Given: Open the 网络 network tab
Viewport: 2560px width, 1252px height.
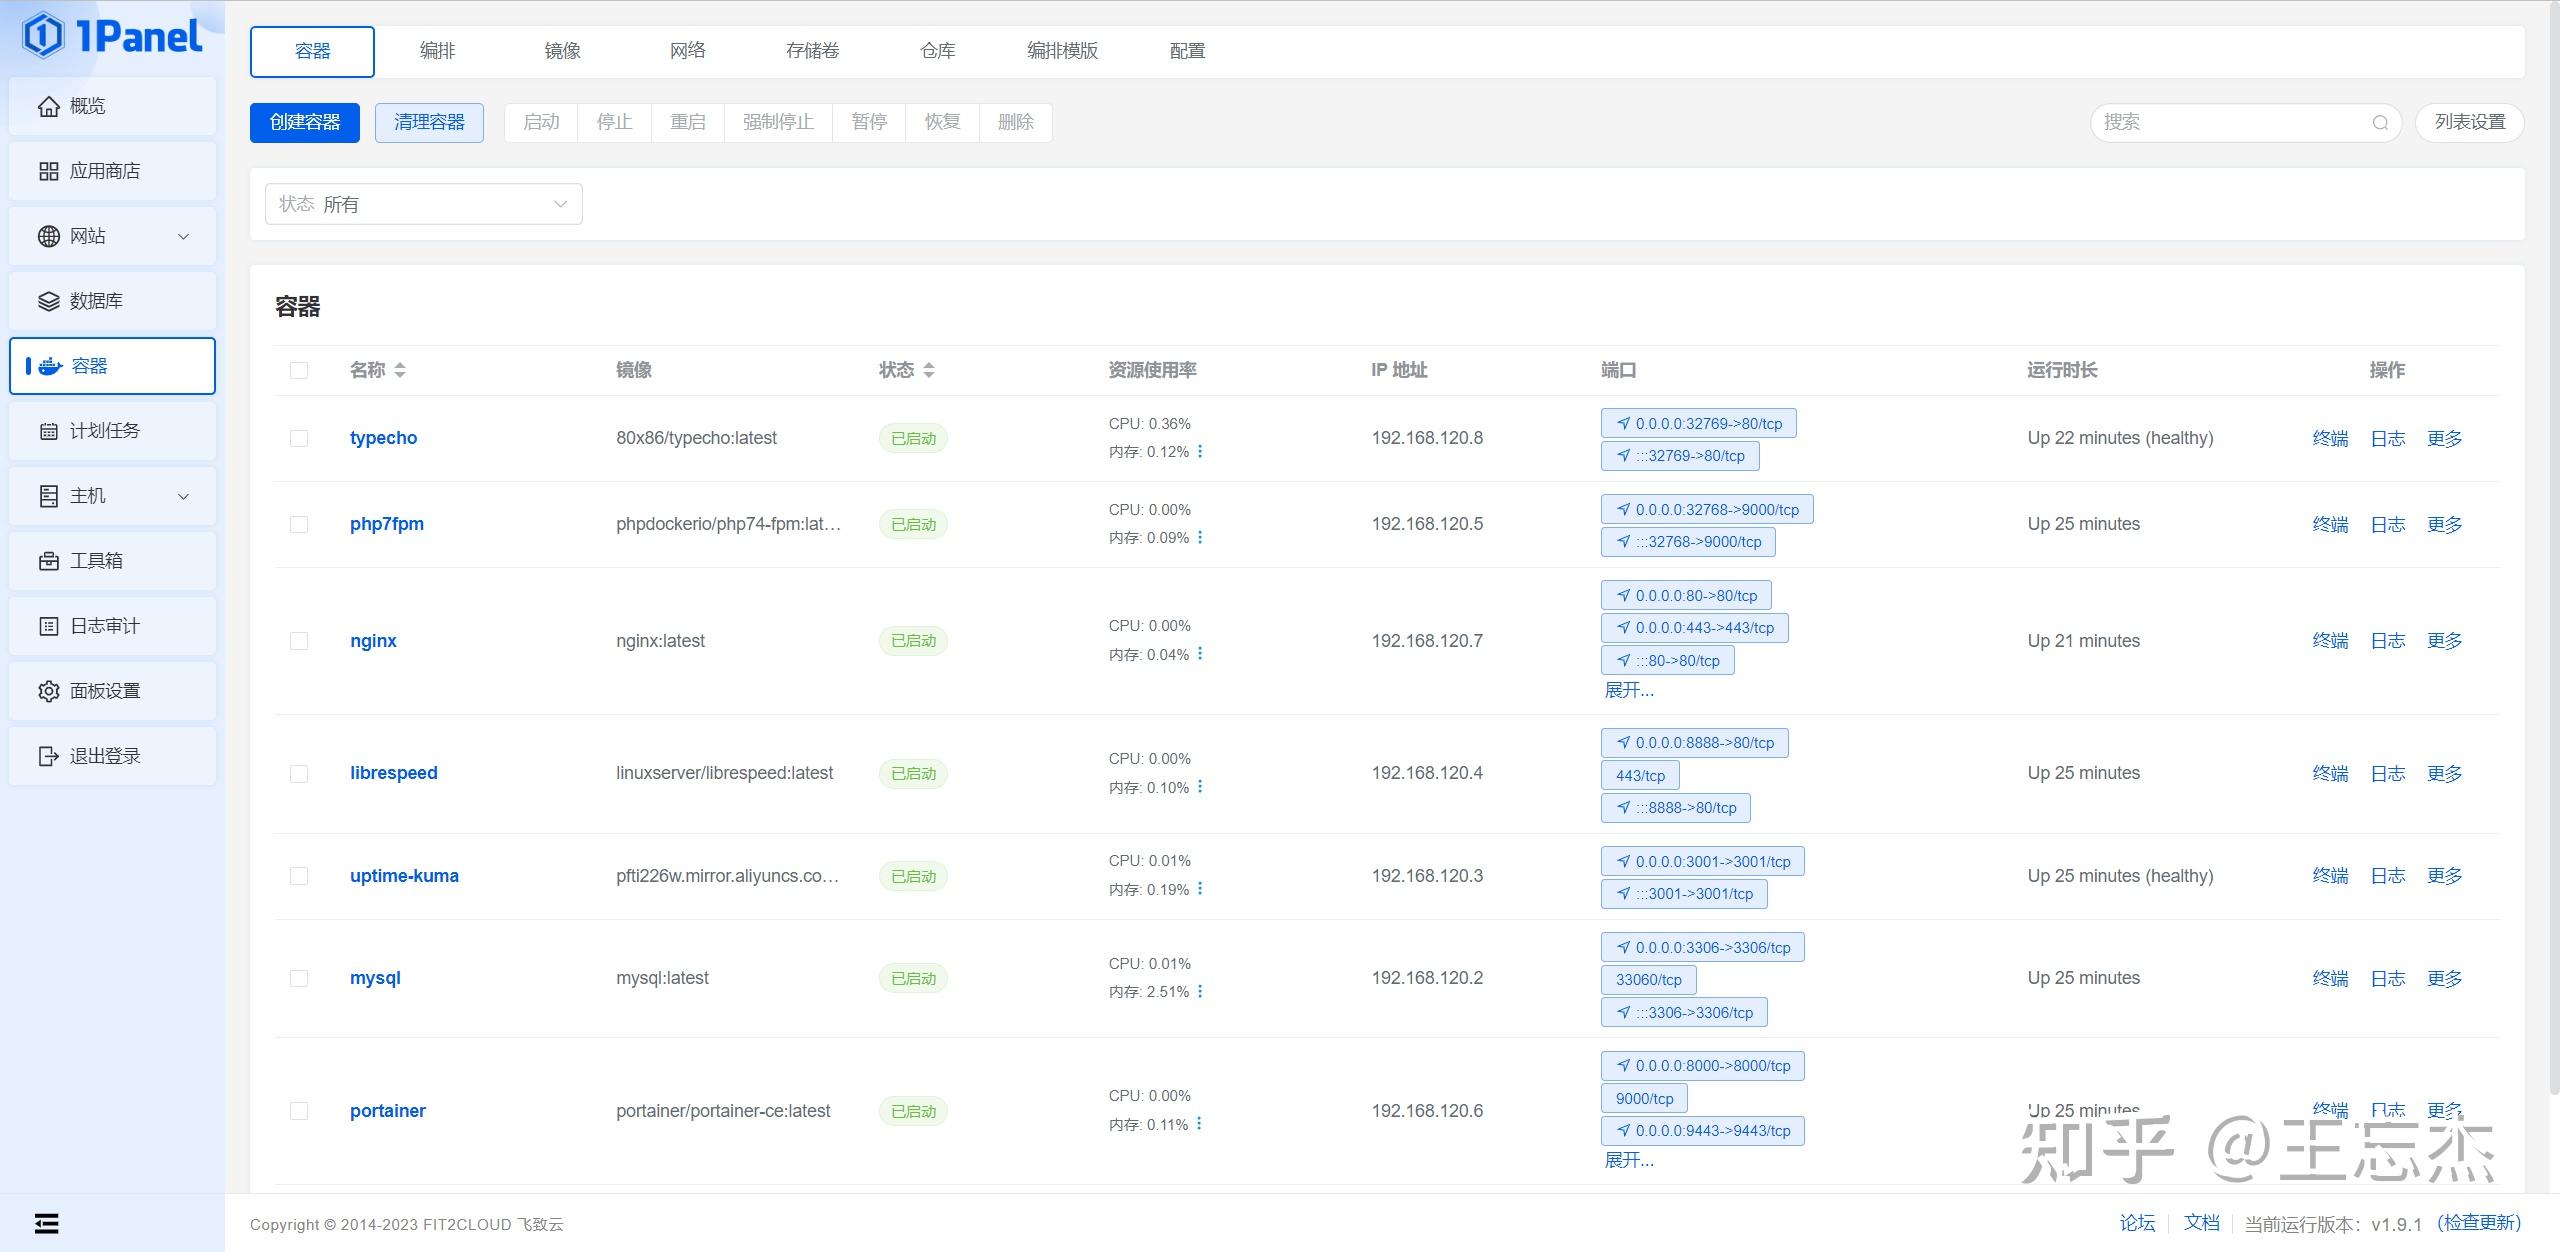Looking at the screenshot, I should pos(687,50).
